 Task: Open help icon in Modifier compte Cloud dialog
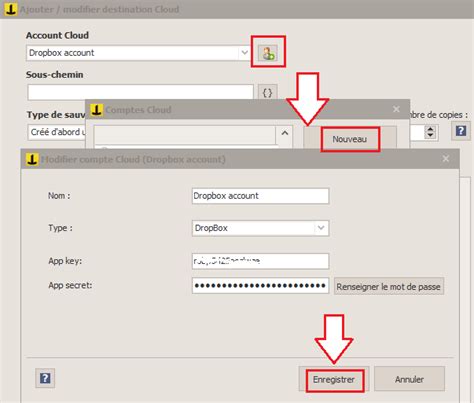[45, 378]
